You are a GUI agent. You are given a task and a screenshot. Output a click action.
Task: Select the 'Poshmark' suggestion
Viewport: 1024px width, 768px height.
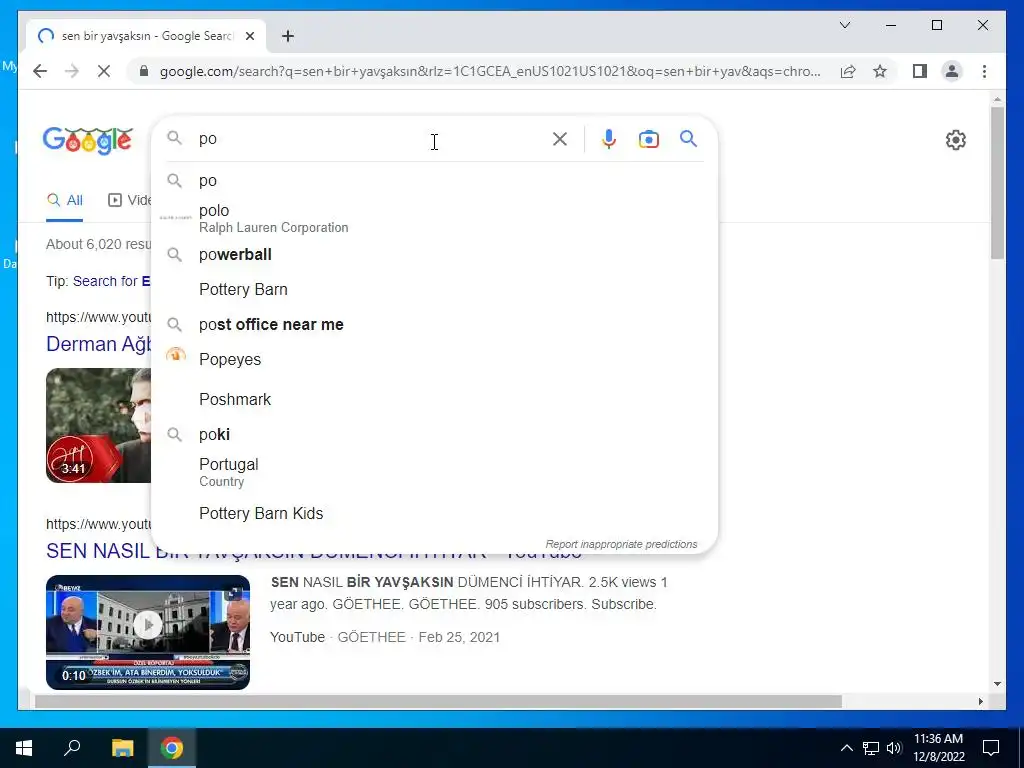point(434,399)
